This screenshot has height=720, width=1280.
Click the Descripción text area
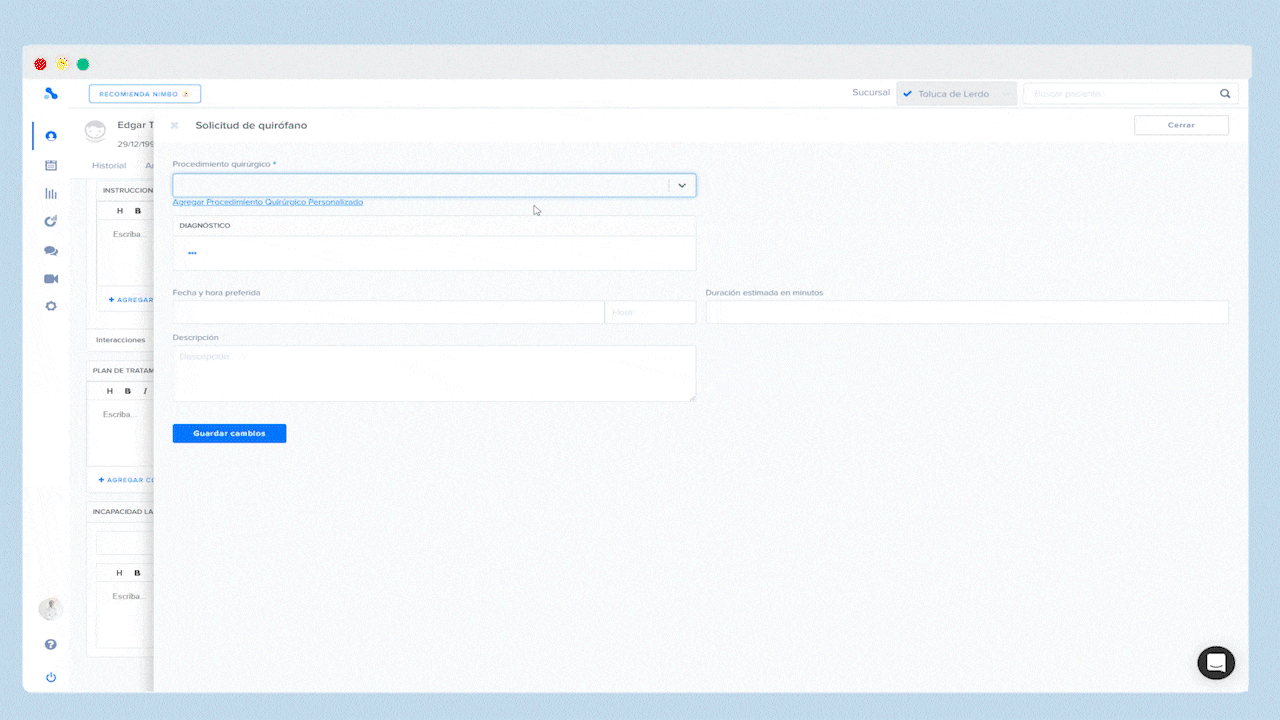tap(434, 374)
